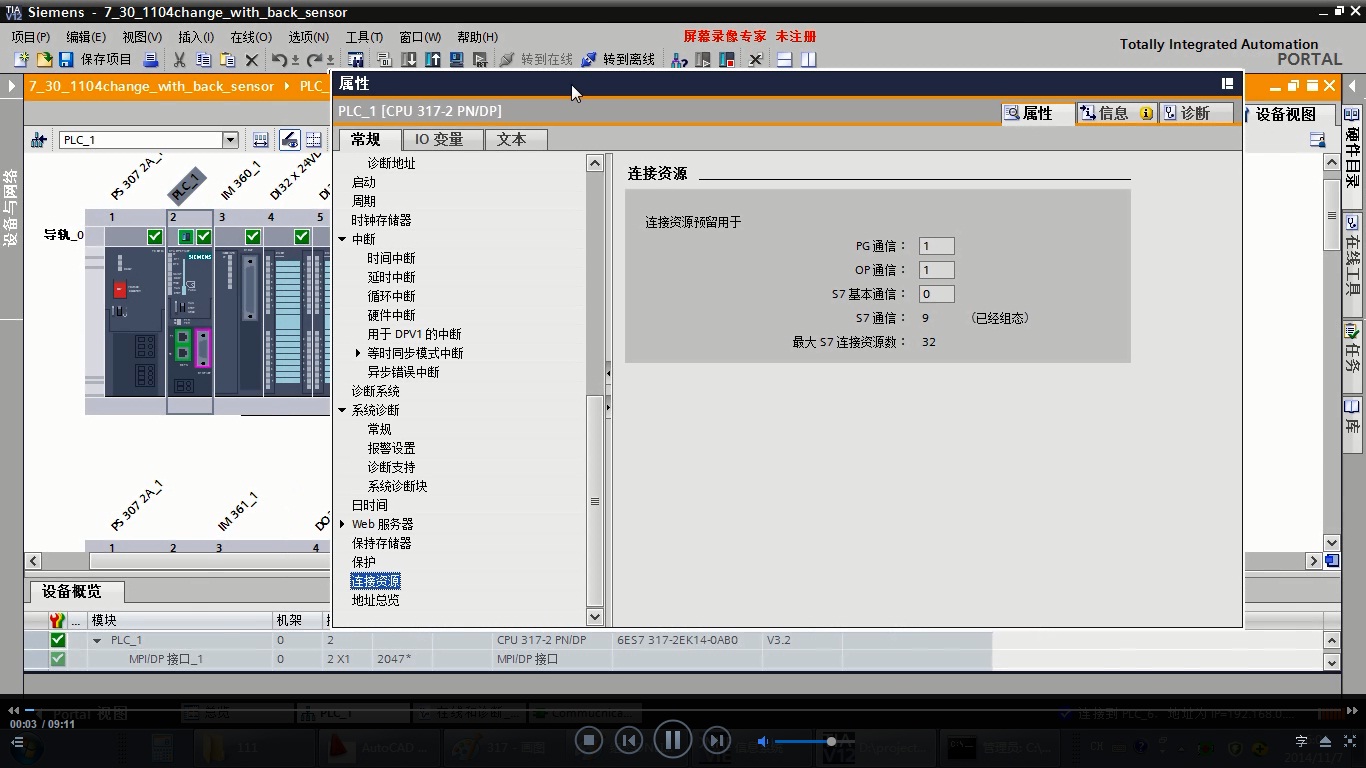Screen dimensions: 1366x768
Task: Open the 项目(P) menu
Action: pyautogui.click(x=30, y=37)
